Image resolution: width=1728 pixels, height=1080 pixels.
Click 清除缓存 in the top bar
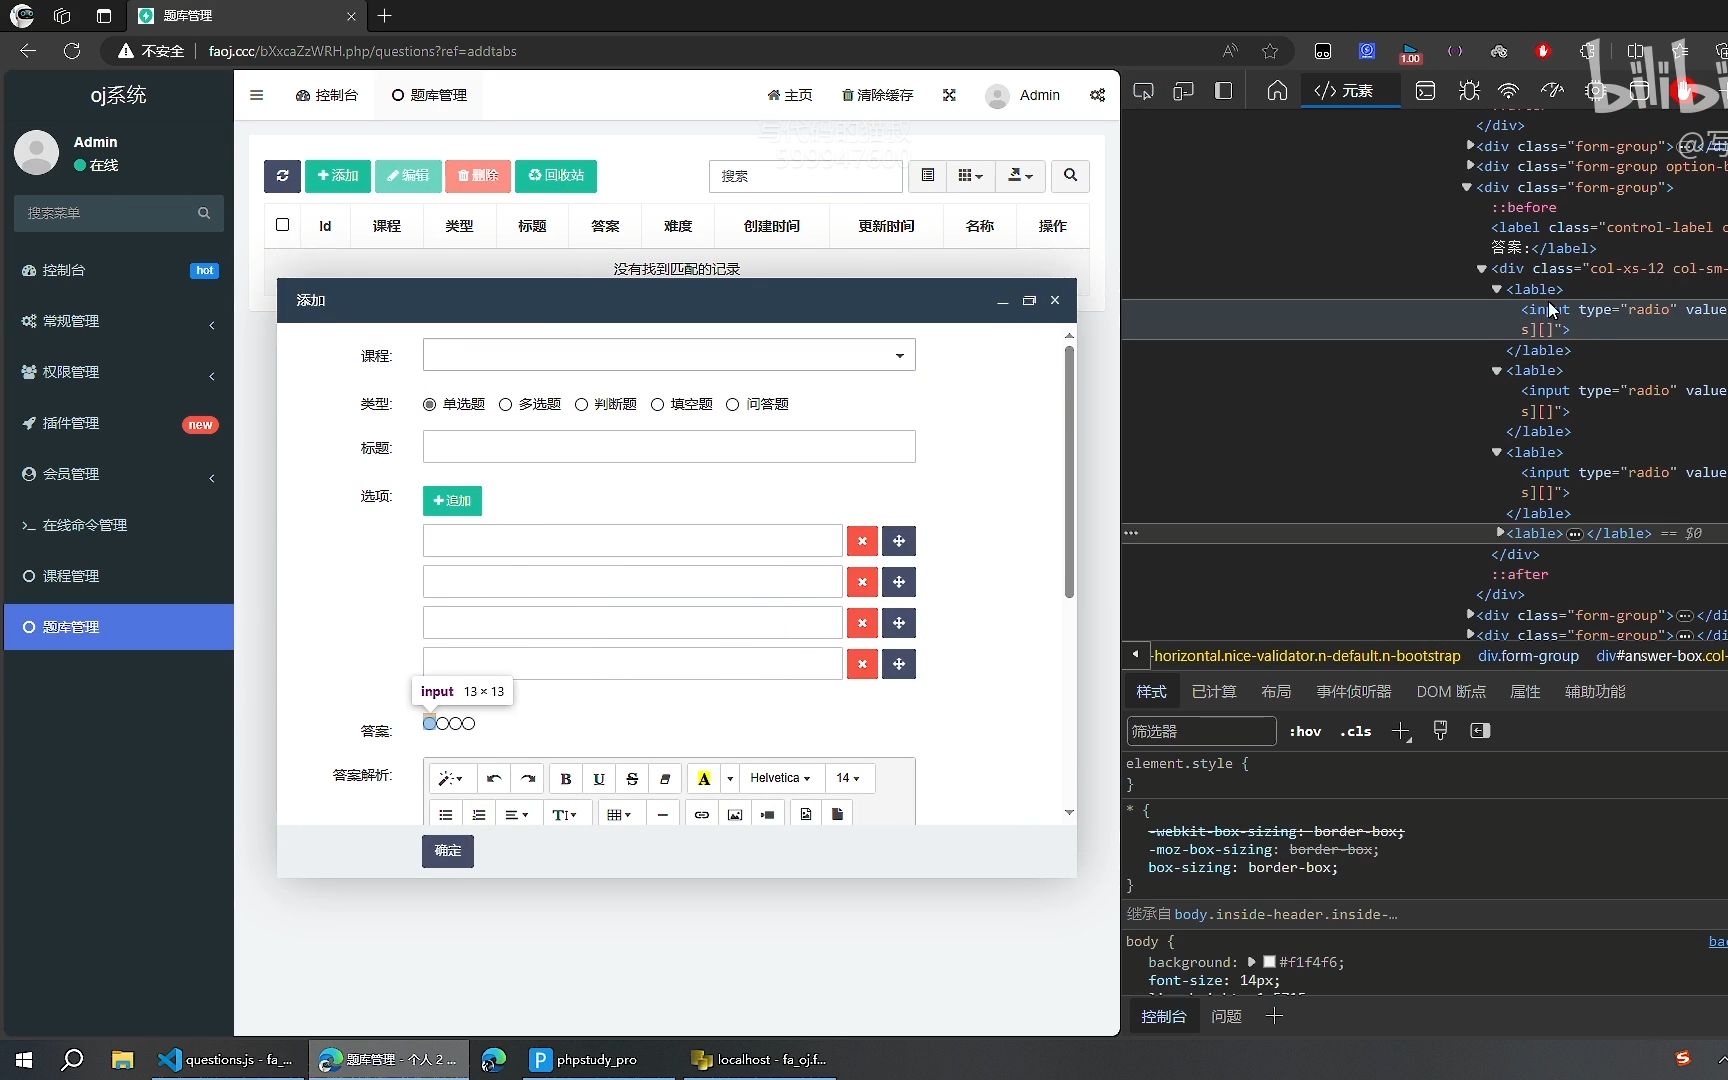click(x=877, y=95)
